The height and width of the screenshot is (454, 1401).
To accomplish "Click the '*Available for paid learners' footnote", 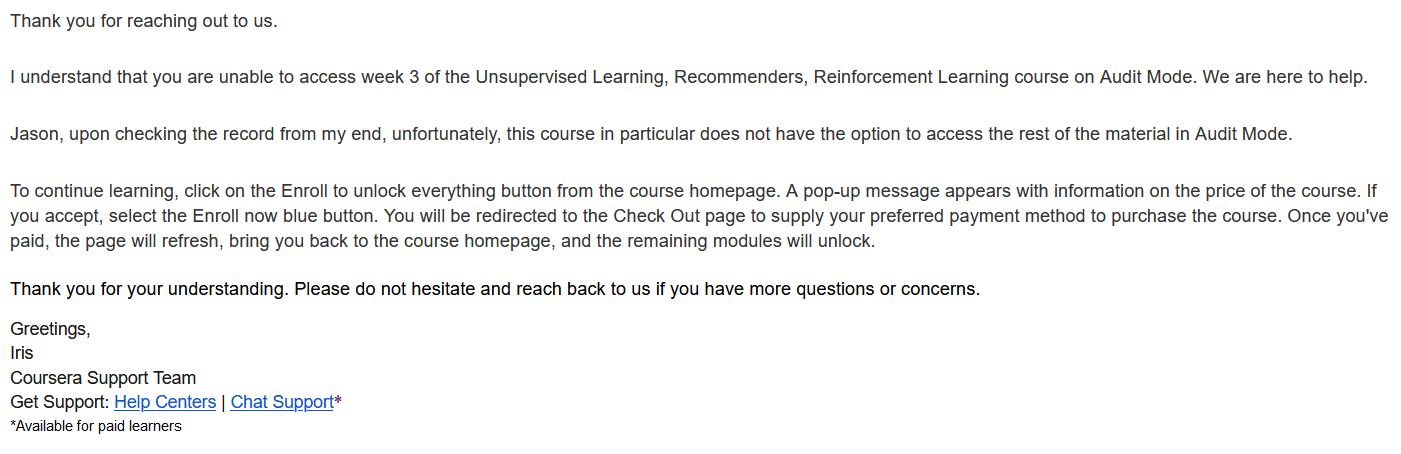I will (95, 426).
